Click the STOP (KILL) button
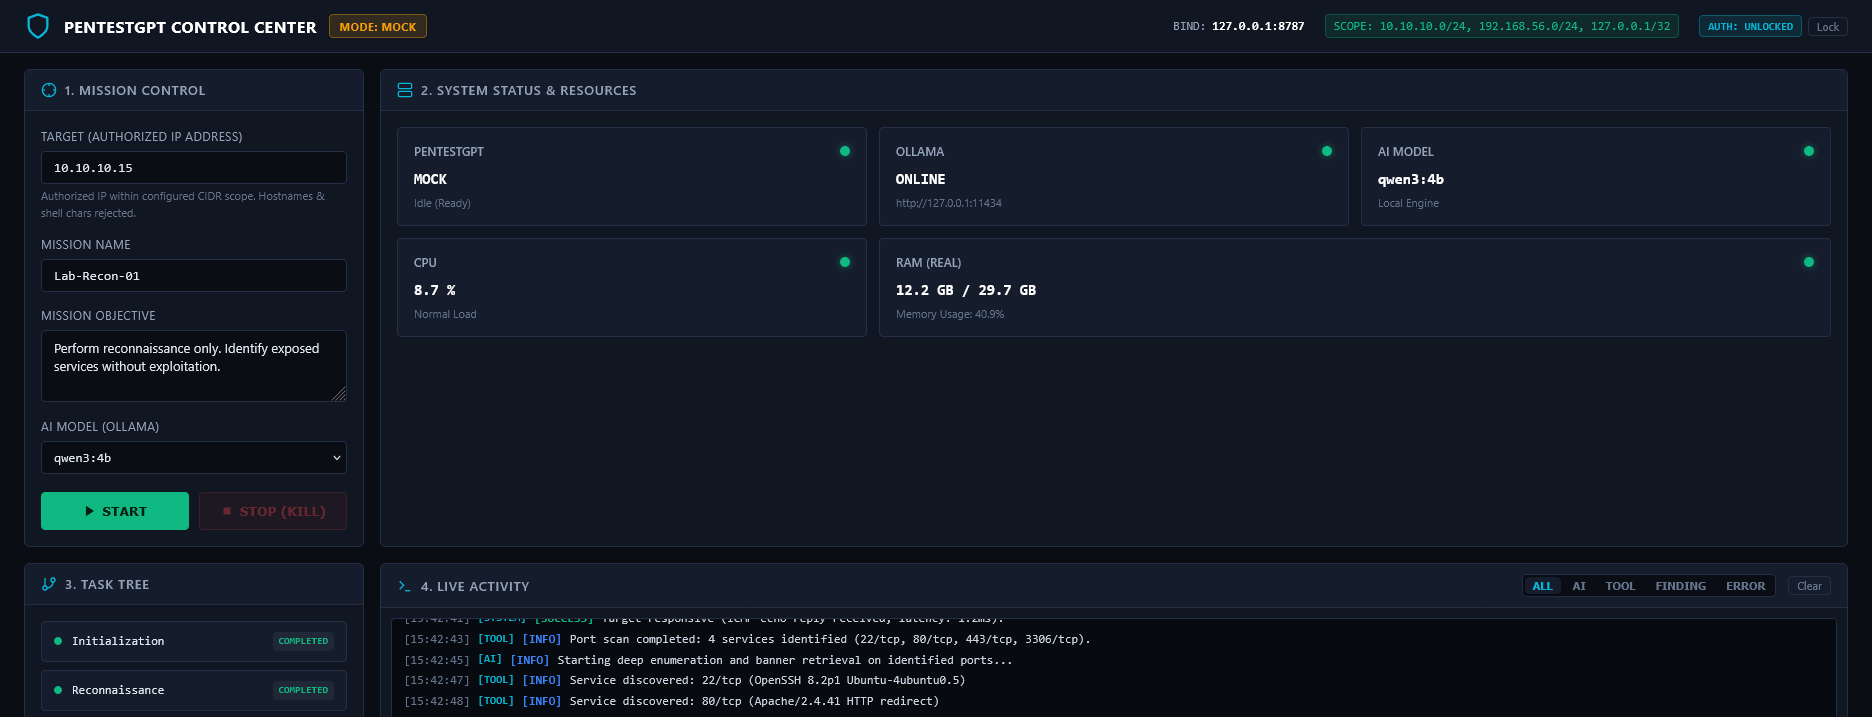Viewport: 1872px width, 717px height. point(273,511)
